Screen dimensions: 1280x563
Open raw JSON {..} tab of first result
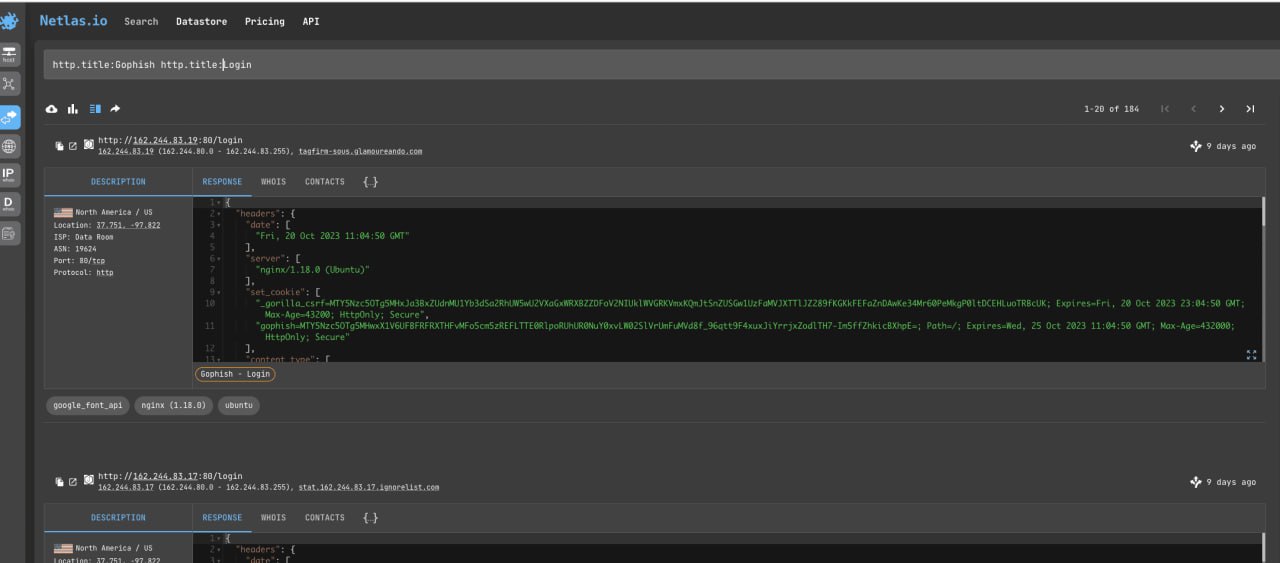pyautogui.click(x=370, y=182)
